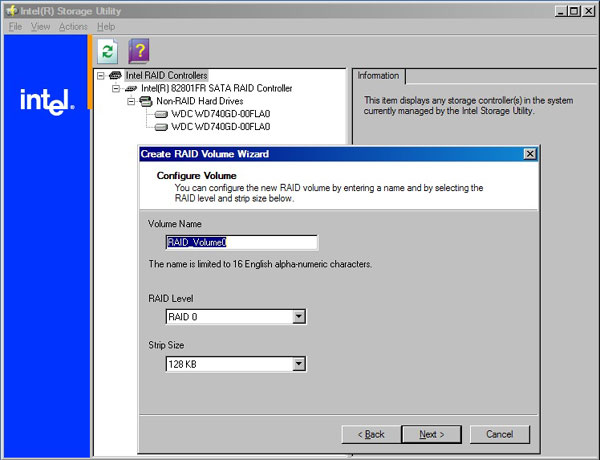This screenshot has height=460, width=600.
Task: Select Intel(R) 82801FR SATA RAID Controller label
Action: point(217,88)
